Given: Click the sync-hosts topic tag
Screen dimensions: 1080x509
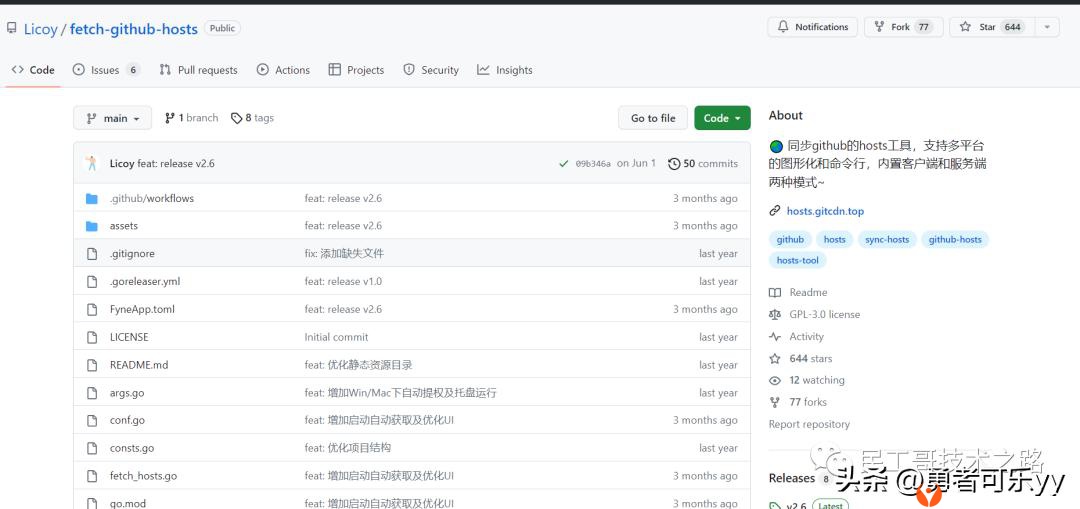Looking at the screenshot, I should point(887,240).
